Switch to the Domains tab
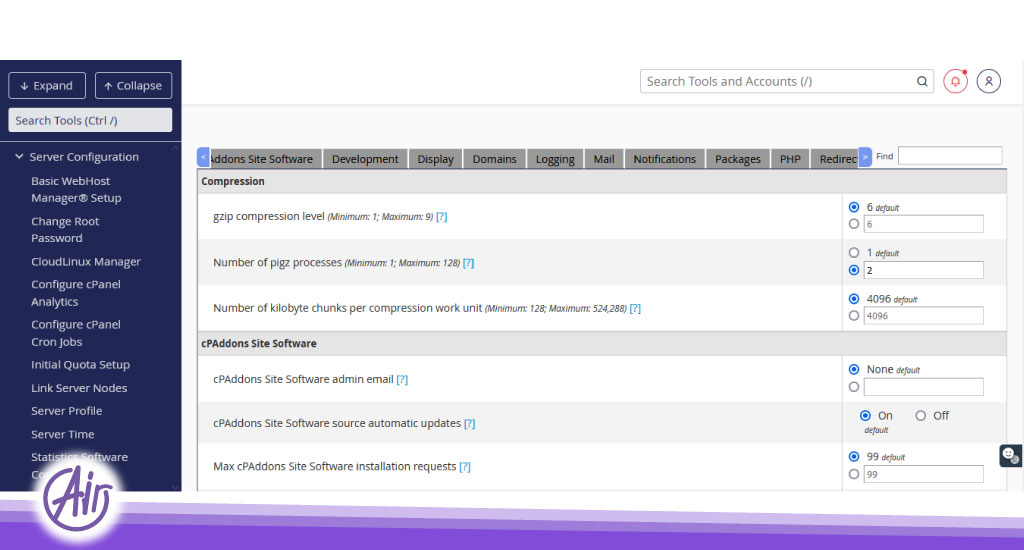The height and width of the screenshot is (550, 1024). coord(494,159)
